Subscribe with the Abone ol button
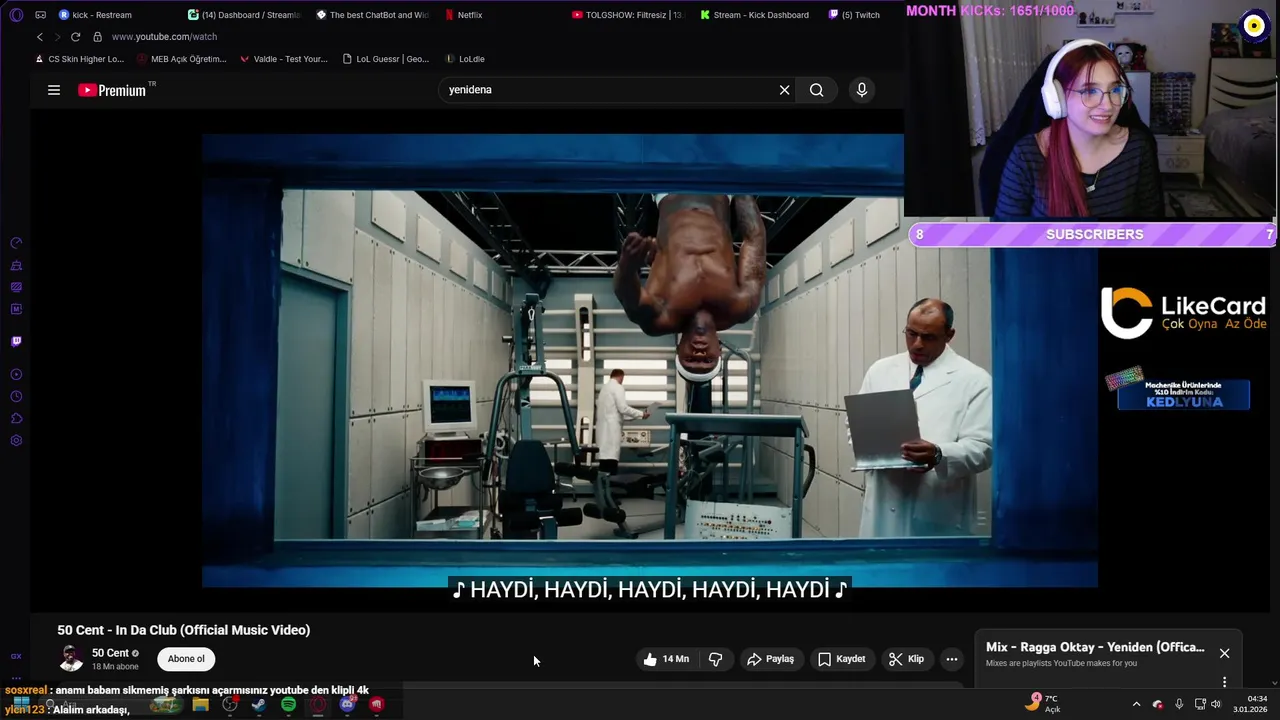 click(186, 659)
